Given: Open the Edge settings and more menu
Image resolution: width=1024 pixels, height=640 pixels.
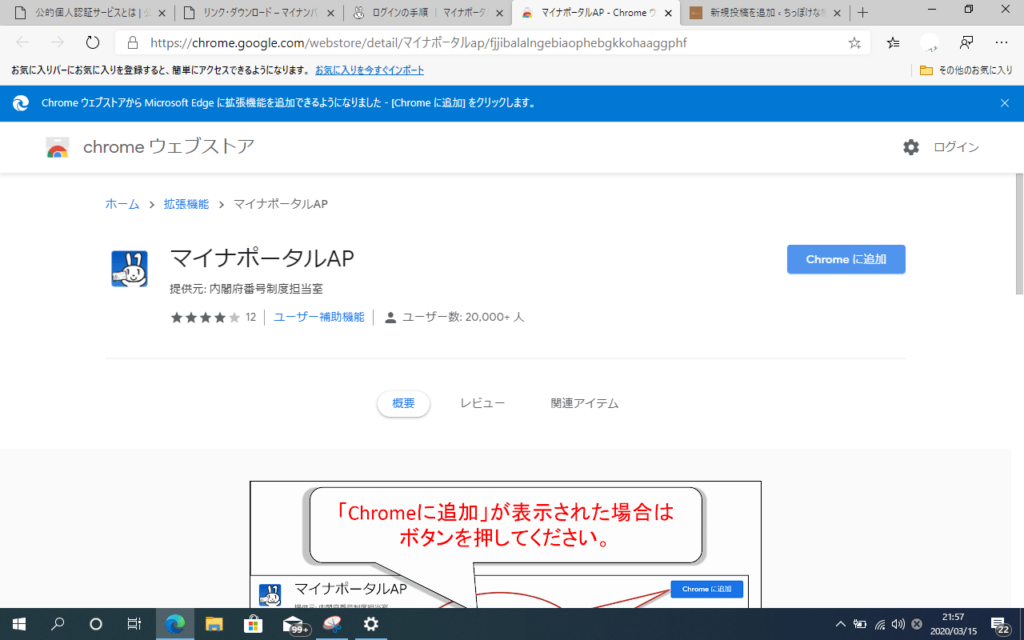Looking at the screenshot, I should tap(1001, 42).
